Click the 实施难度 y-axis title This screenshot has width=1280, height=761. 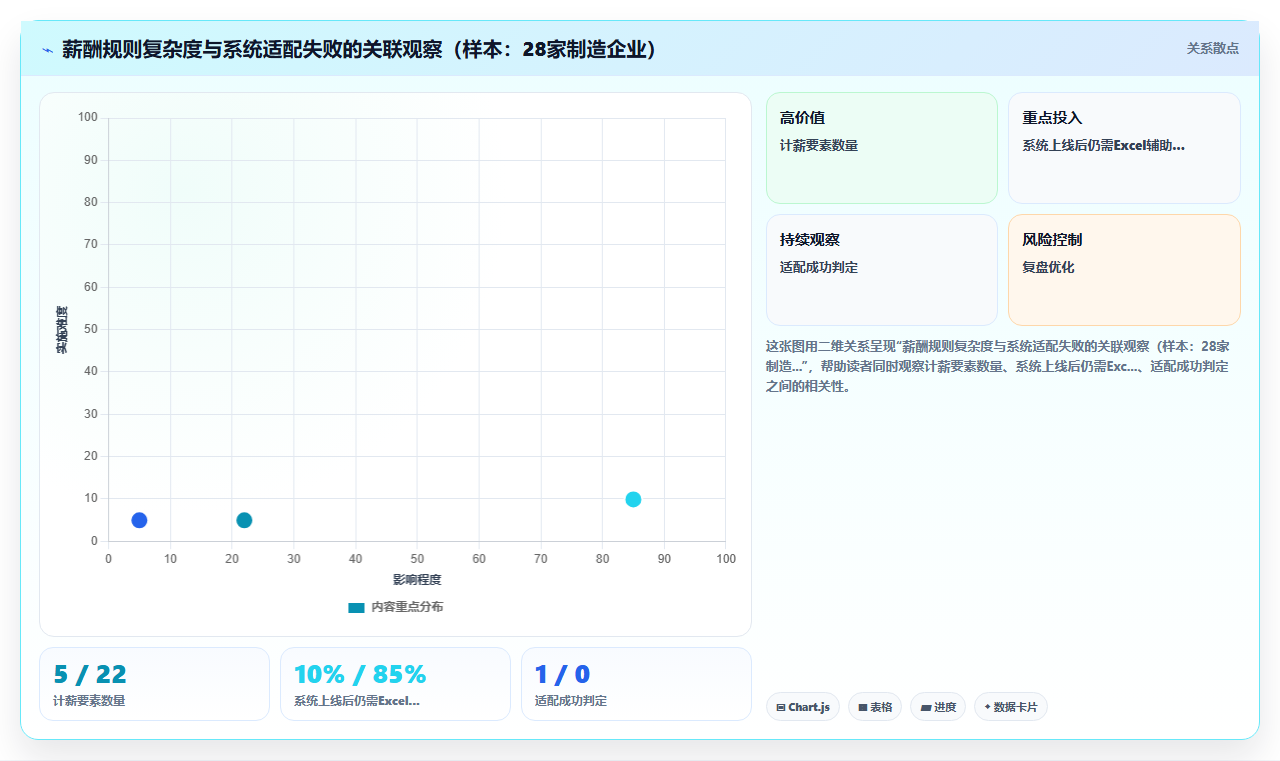point(62,330)
